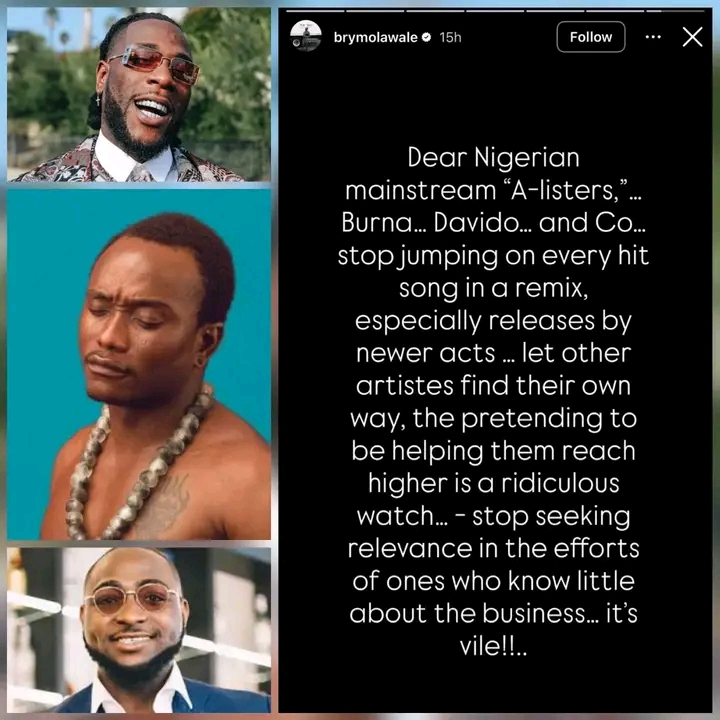The height and width of the screenshot is (720, 720).
Task: Click the blue verified badge beside brymolawale
Action: [x=427, y=37]
